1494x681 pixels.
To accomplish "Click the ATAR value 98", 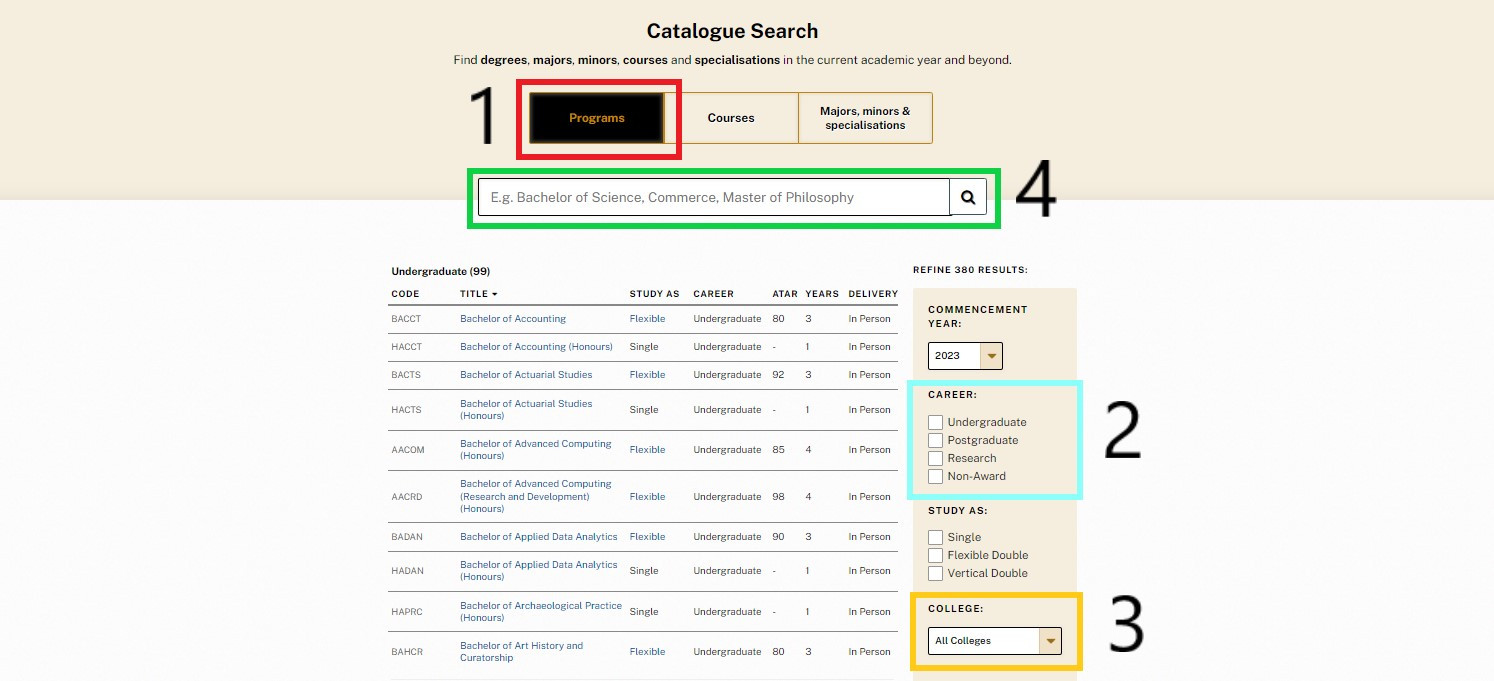I will [x=778, y=497].
